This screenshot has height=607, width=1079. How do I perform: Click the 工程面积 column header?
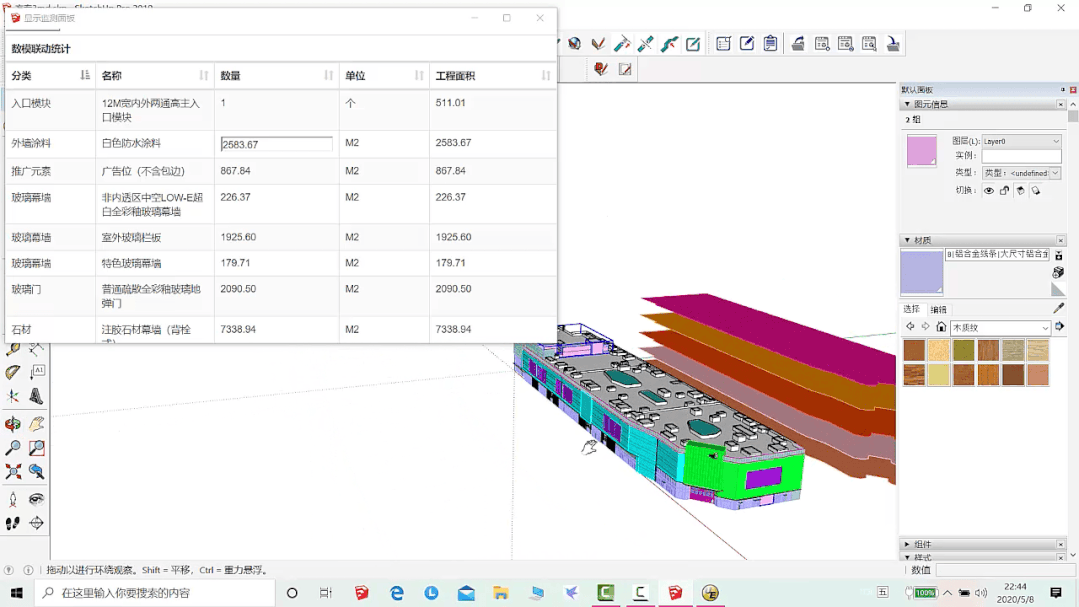(x=455, y=76)
